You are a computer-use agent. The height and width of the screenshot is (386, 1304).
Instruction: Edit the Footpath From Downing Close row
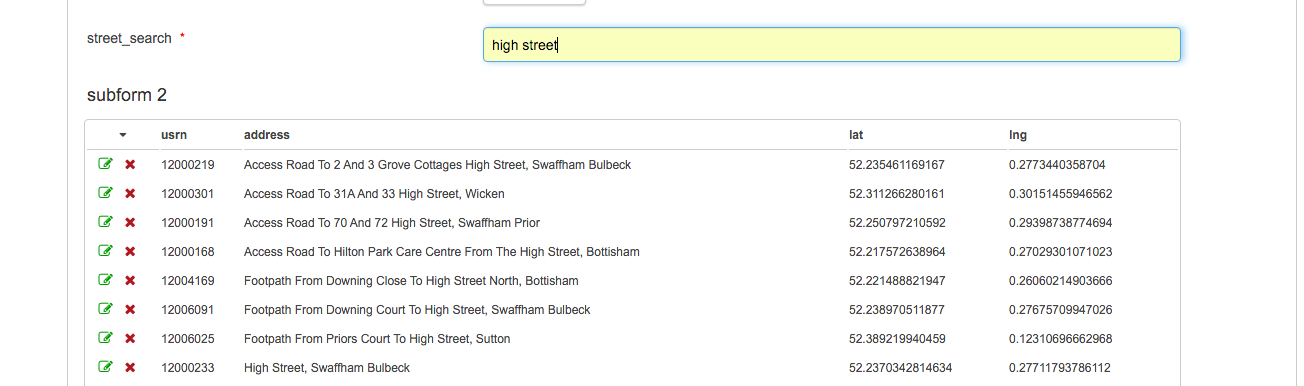[x=105, y=280]
